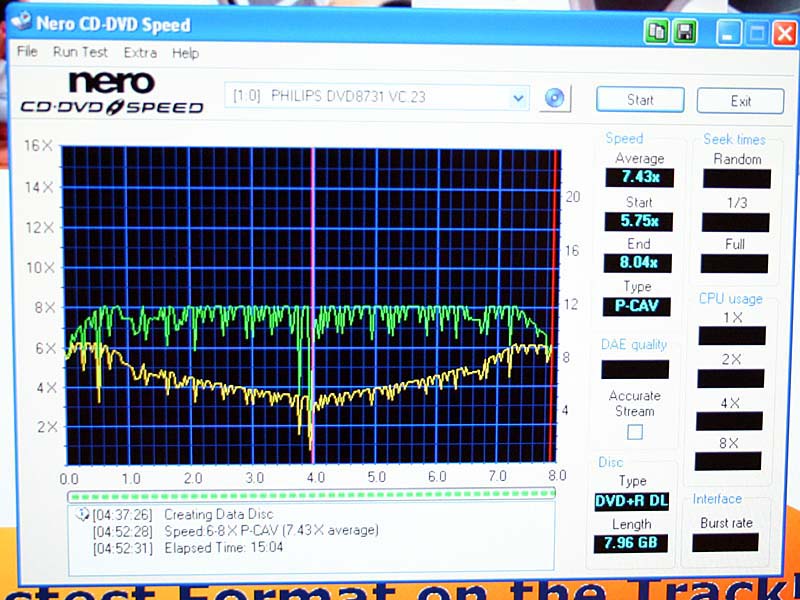Click the log timestamp [04:37:26]
Image resolution: width=800 pixels, height=600 pixels.
[122, 514]
